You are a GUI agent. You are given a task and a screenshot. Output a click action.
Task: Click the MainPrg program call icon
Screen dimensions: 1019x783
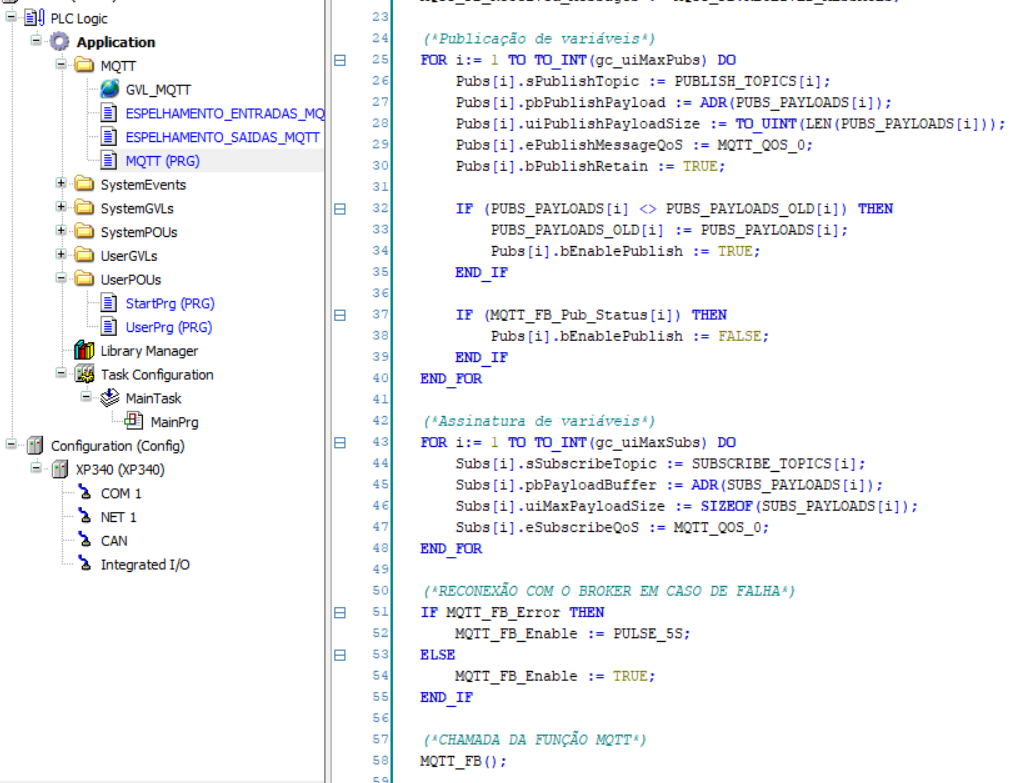[x=134, y=422]
